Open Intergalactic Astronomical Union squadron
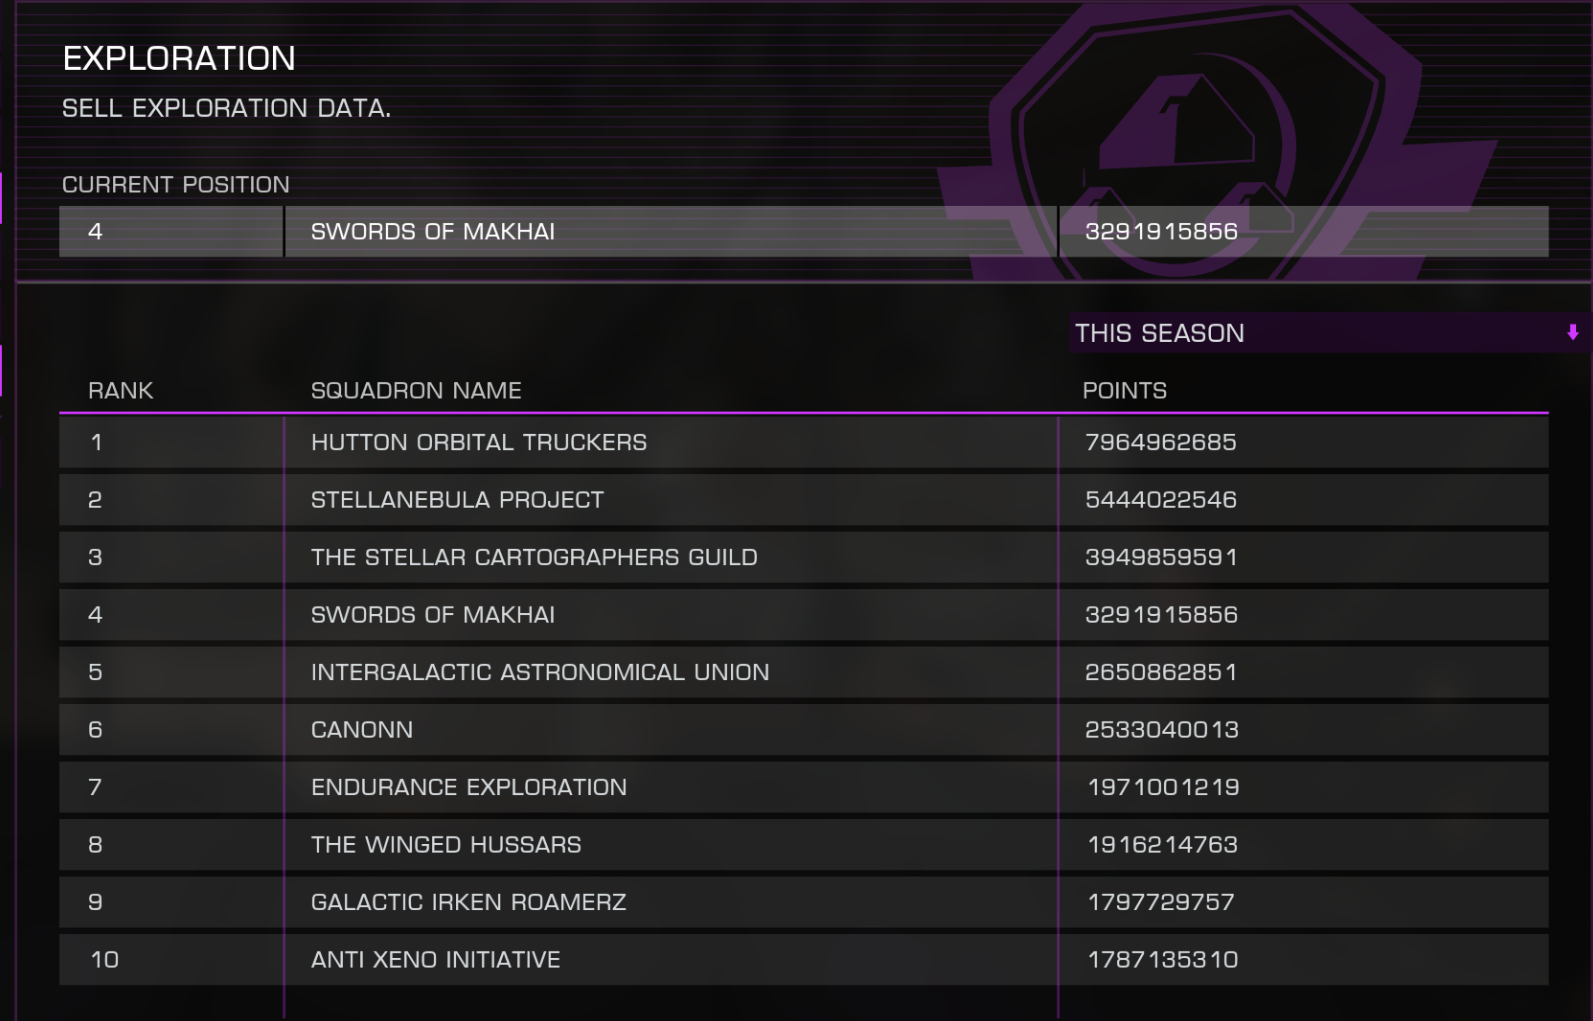 click(803, 672)
